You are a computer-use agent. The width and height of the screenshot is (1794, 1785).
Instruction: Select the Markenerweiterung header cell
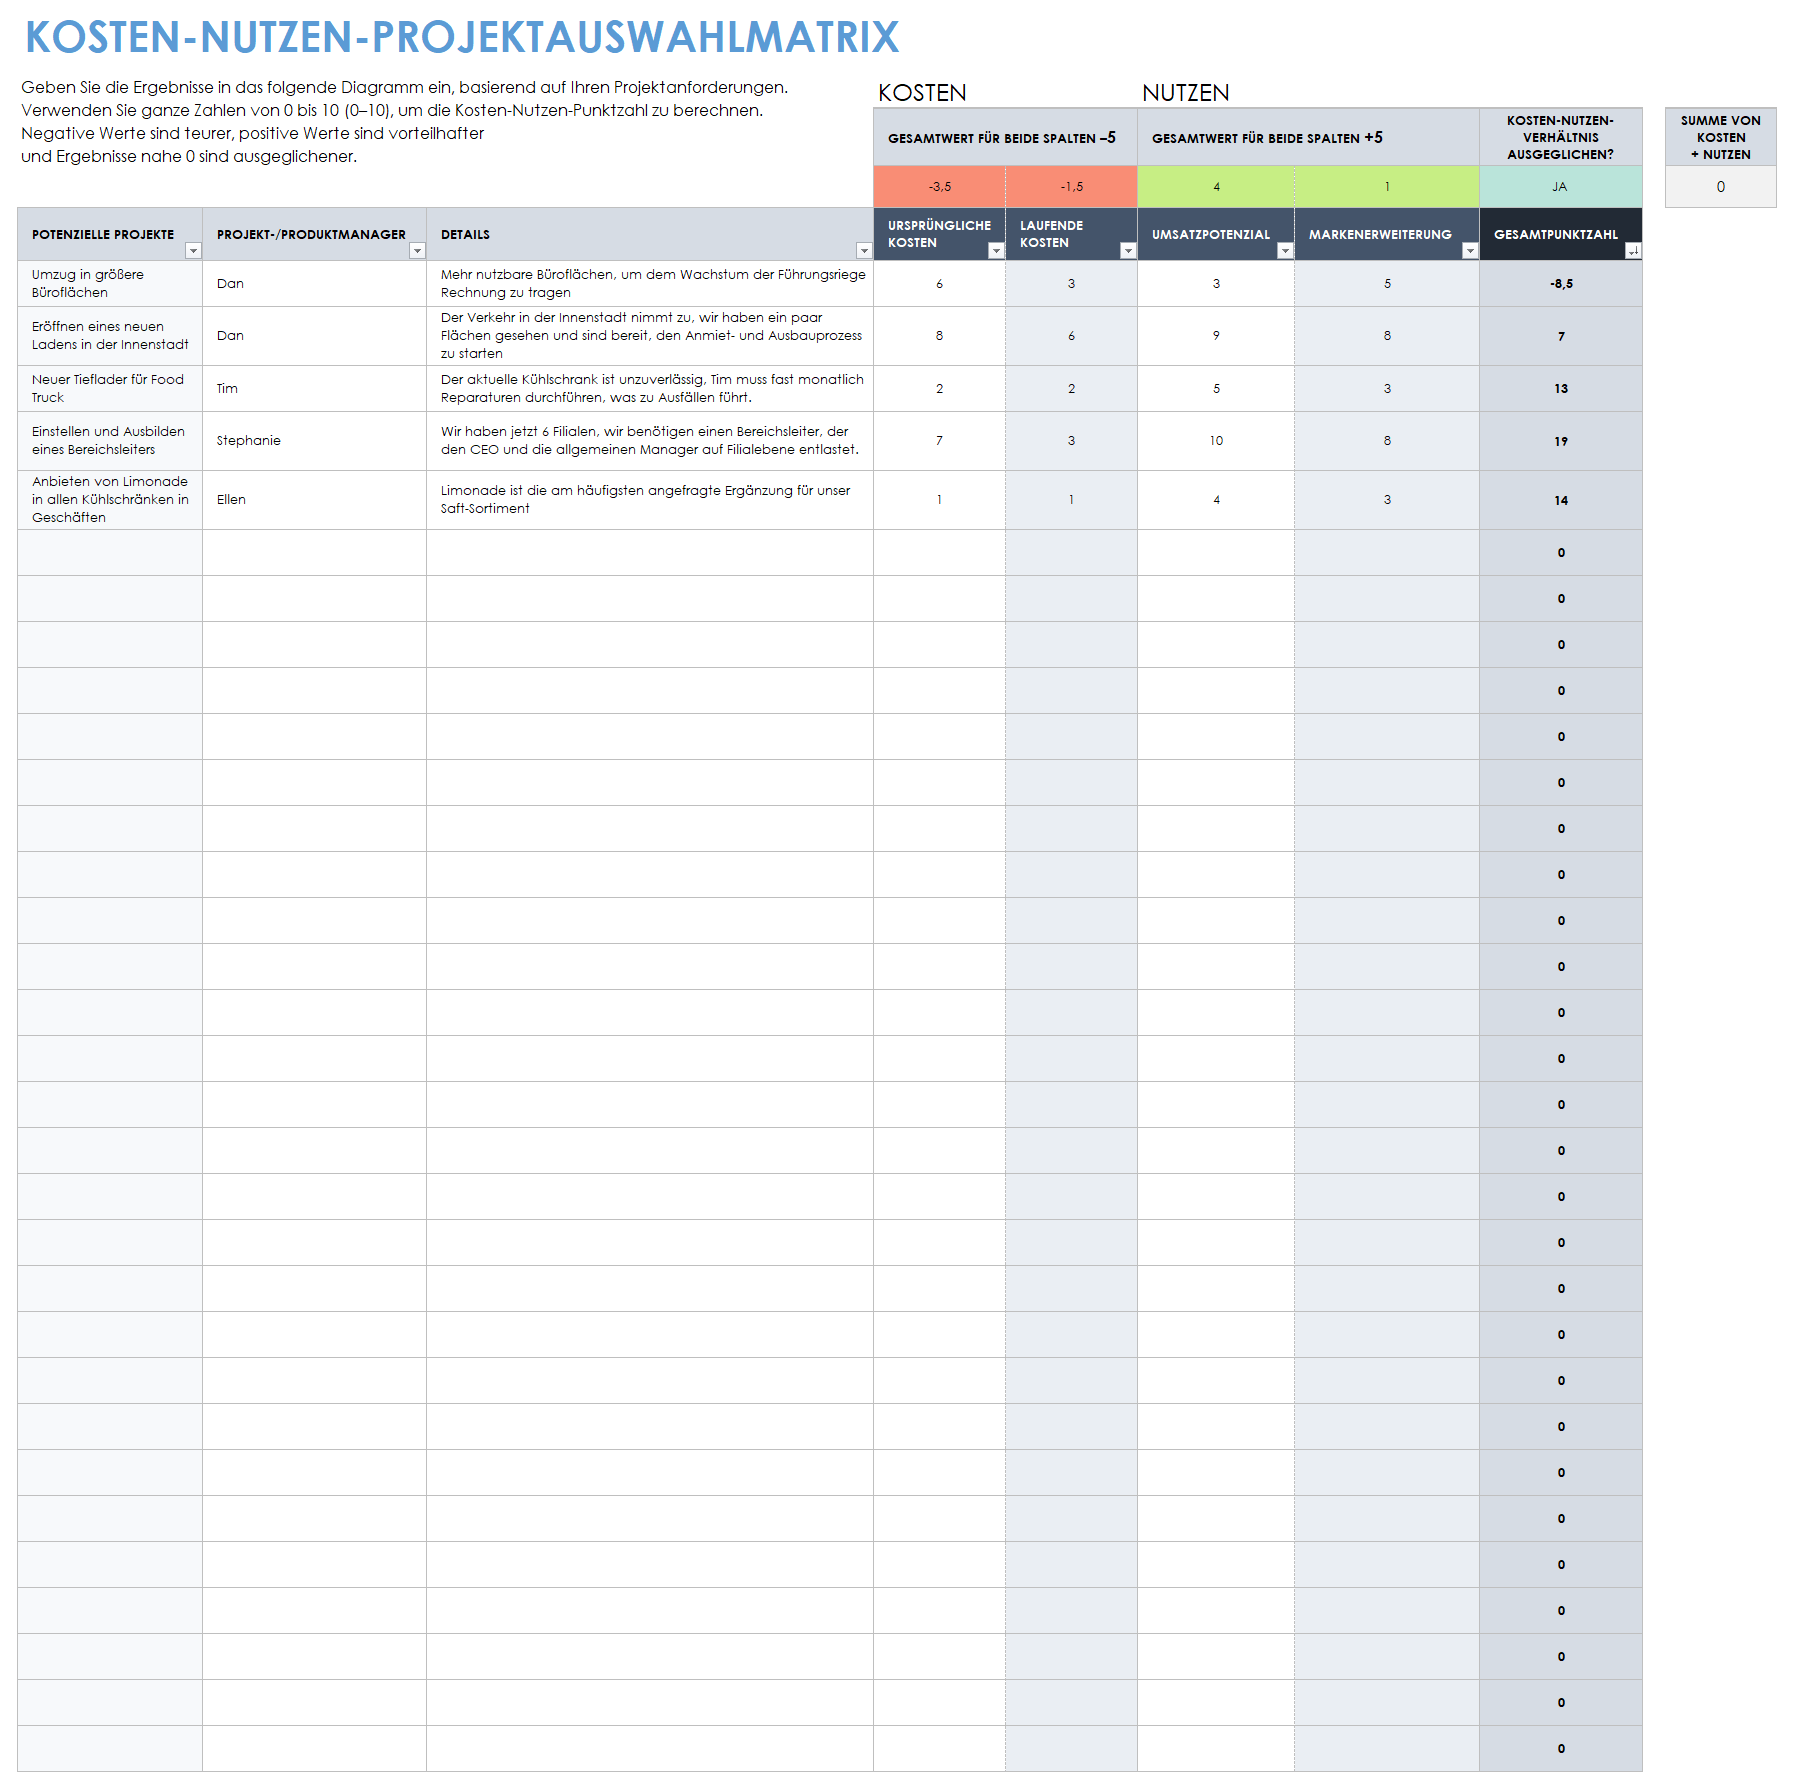click(x=1387, y=234)
